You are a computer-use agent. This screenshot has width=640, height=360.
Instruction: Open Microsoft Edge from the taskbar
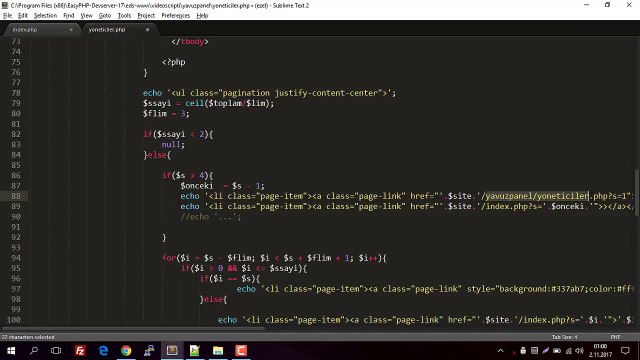coord(103,351)
